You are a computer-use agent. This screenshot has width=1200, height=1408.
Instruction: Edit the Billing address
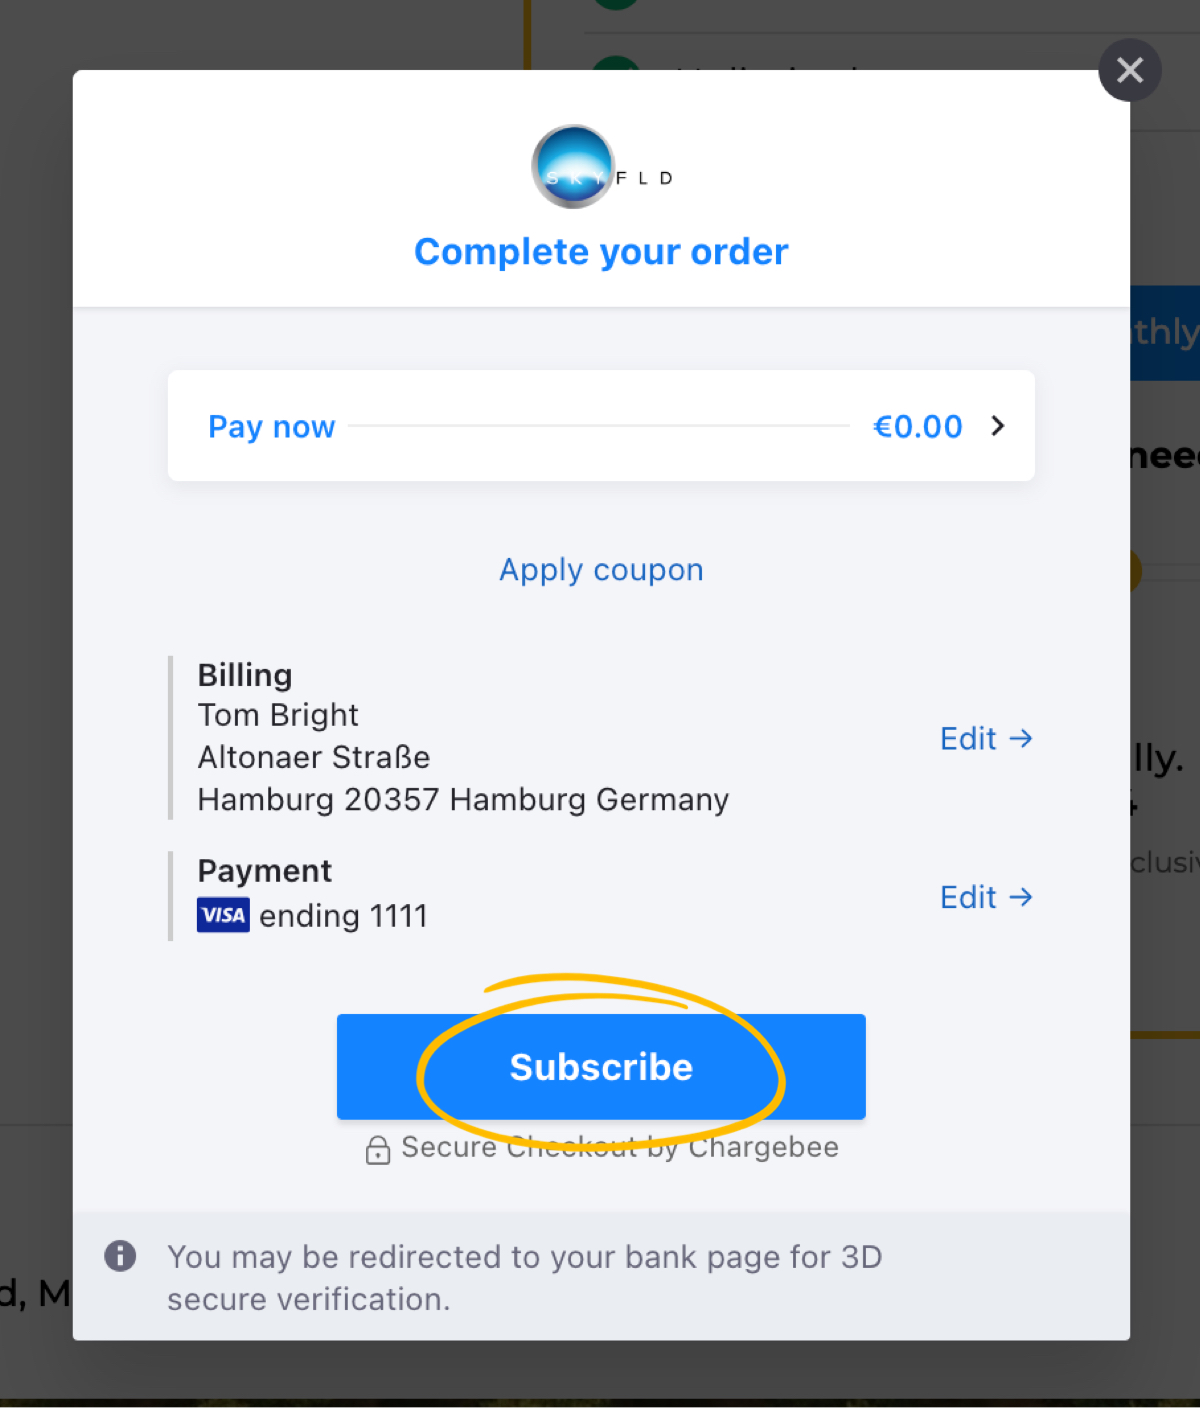[x=985, y=739]
